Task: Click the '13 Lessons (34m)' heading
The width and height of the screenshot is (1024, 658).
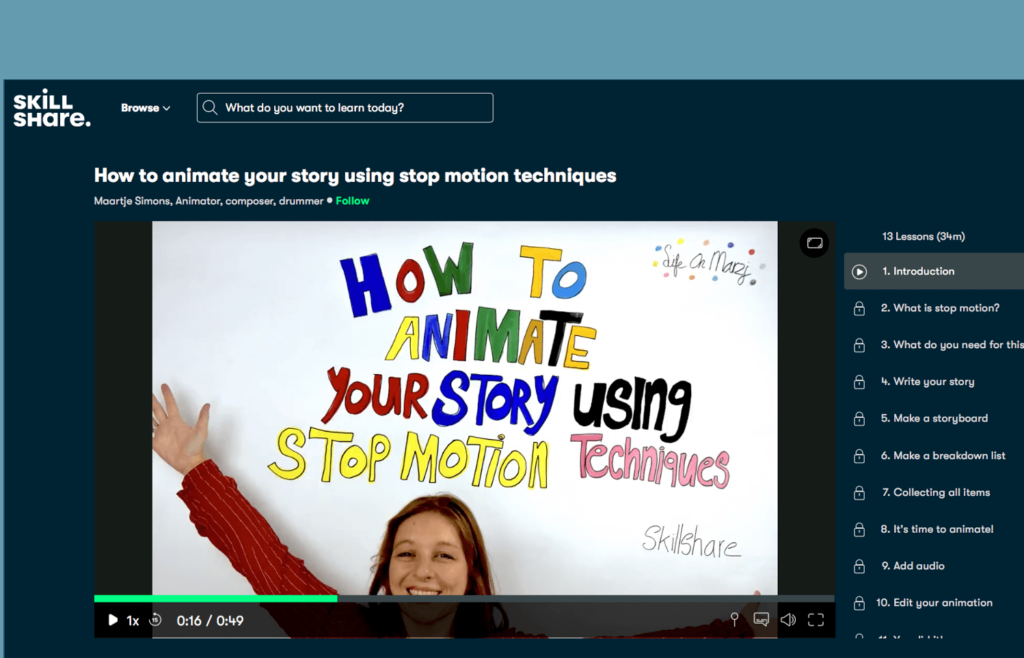Action: 923,236
